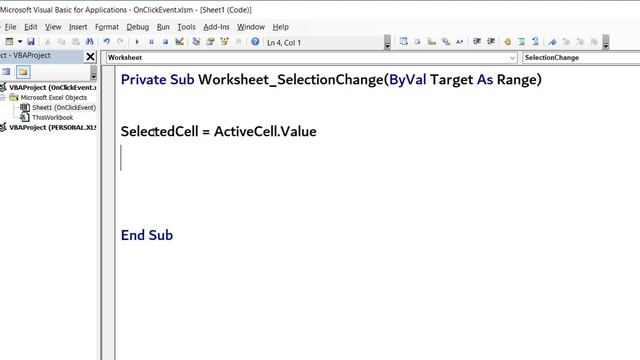Open the Debug menu
The width and height of the screenshot is (640, 360).
pos(138,27)
